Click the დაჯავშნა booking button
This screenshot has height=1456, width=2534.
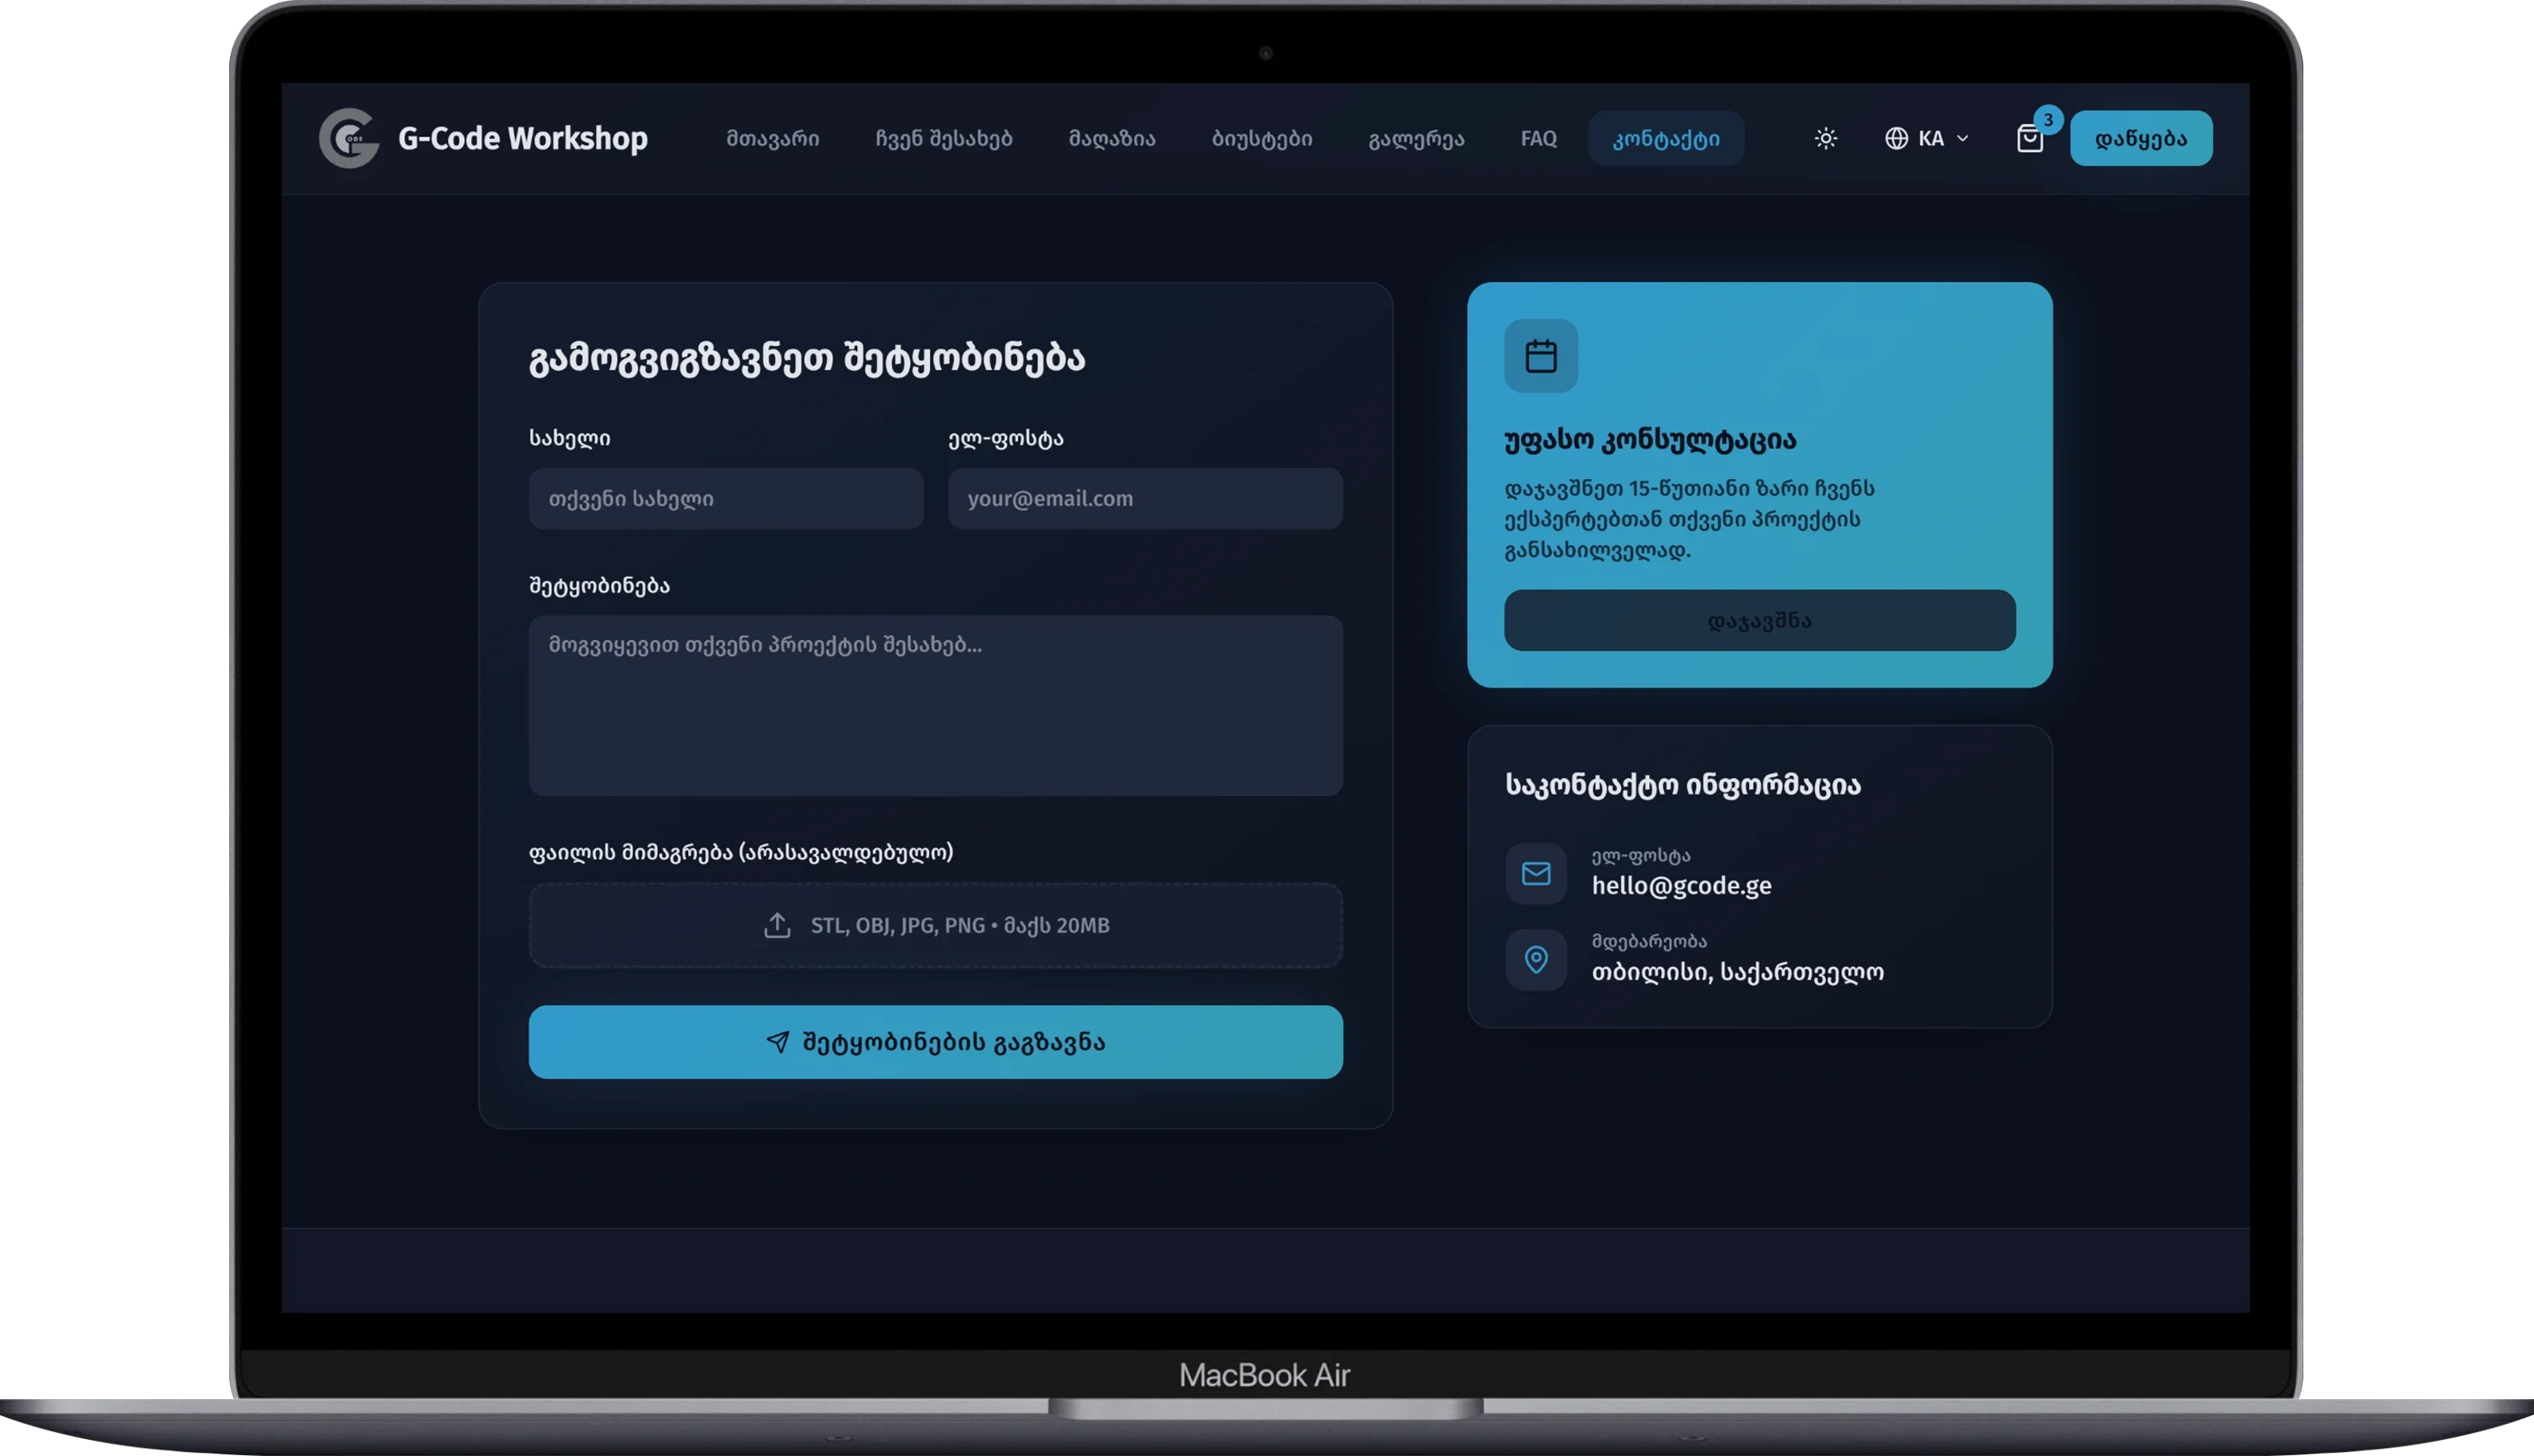point(1759,620)
